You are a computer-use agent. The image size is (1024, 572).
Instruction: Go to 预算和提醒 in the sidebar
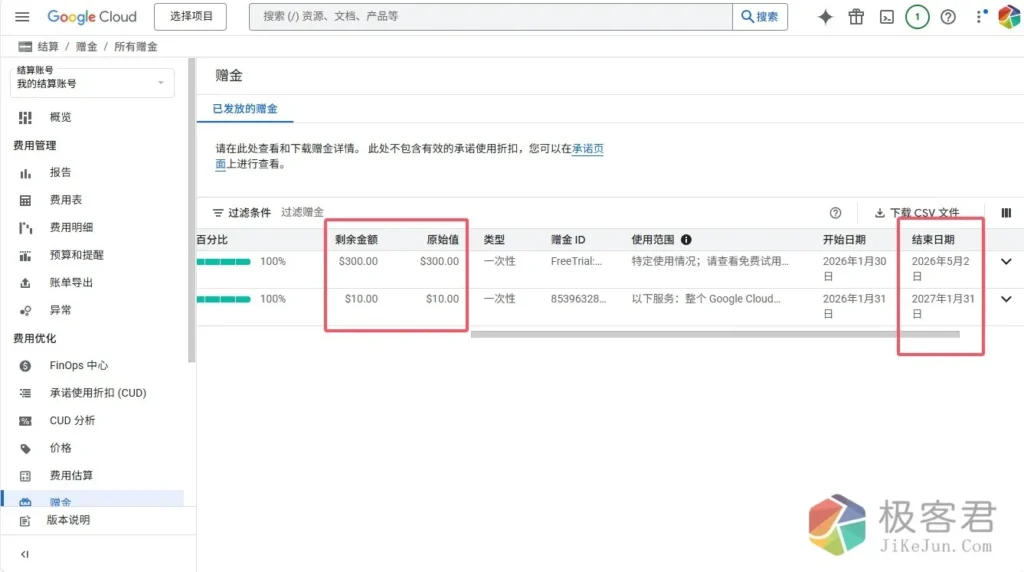tap(76, 255)
